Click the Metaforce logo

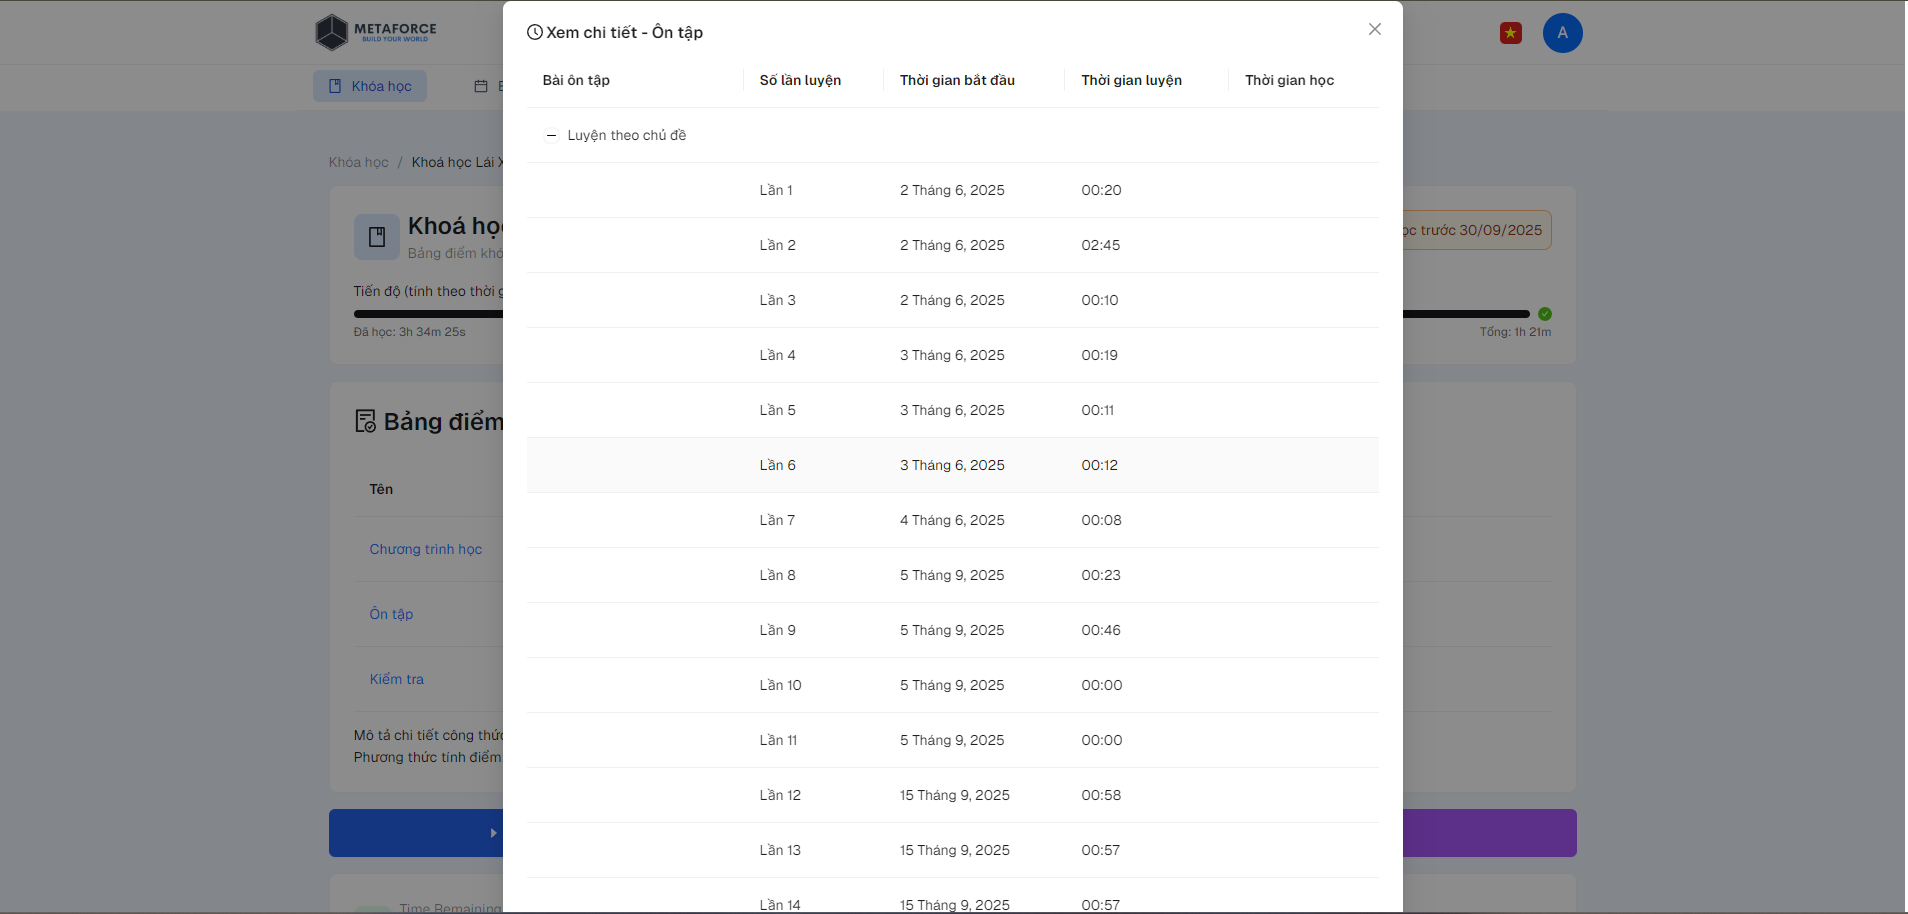click(376, 32)
